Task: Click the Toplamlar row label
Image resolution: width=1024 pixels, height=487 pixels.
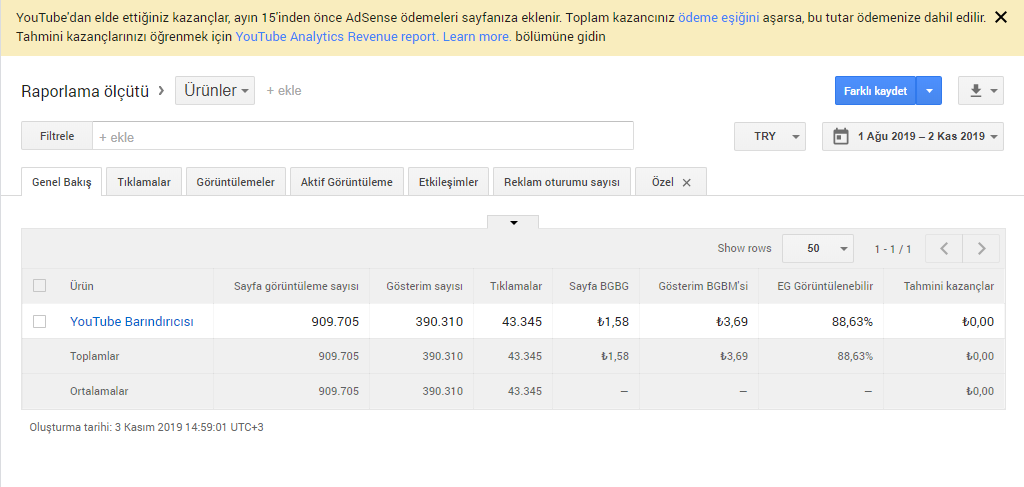Action: click(x=95, y=356)
